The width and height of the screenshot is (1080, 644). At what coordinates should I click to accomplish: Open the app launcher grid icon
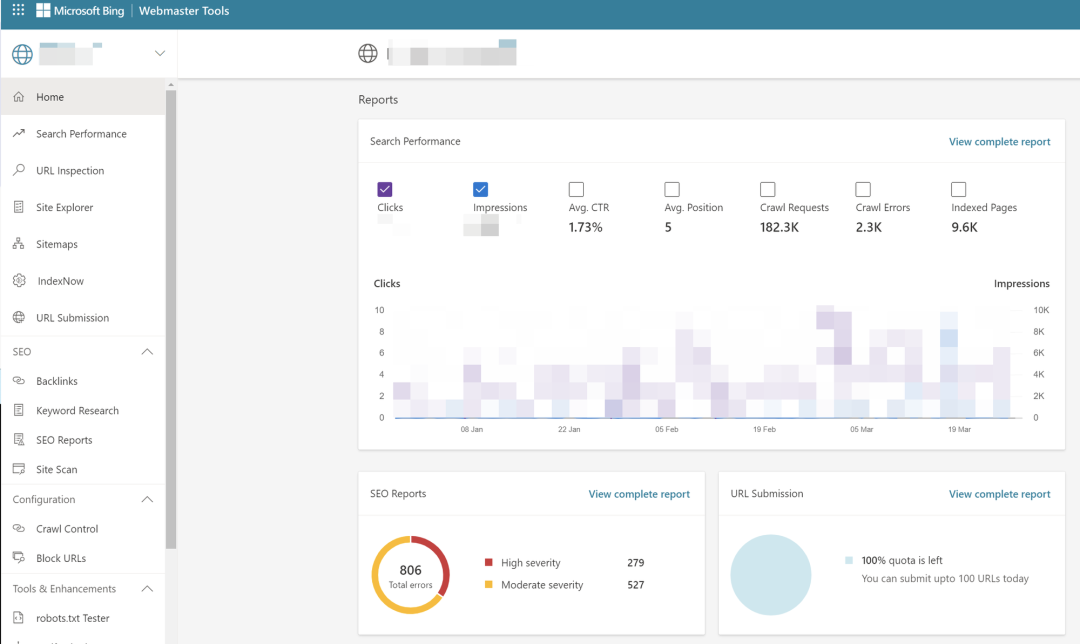coord(18,11)
